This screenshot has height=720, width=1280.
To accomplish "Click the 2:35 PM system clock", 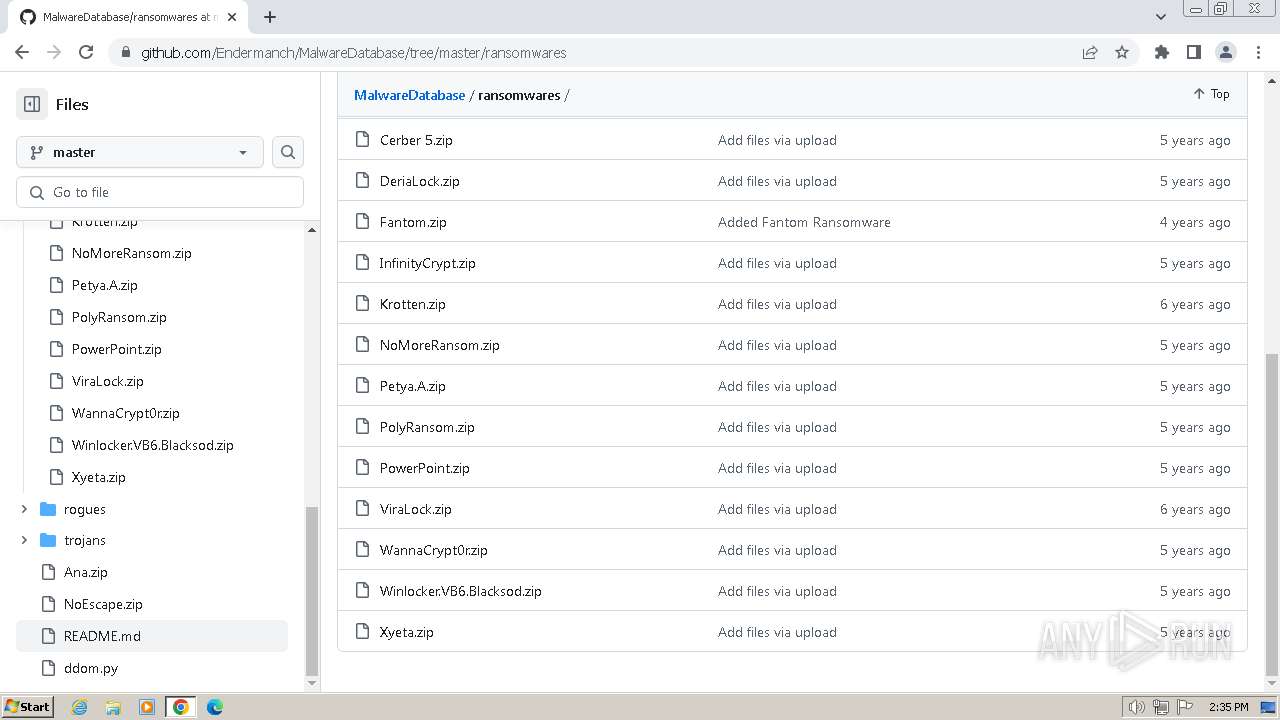I will coord(1228,707).
